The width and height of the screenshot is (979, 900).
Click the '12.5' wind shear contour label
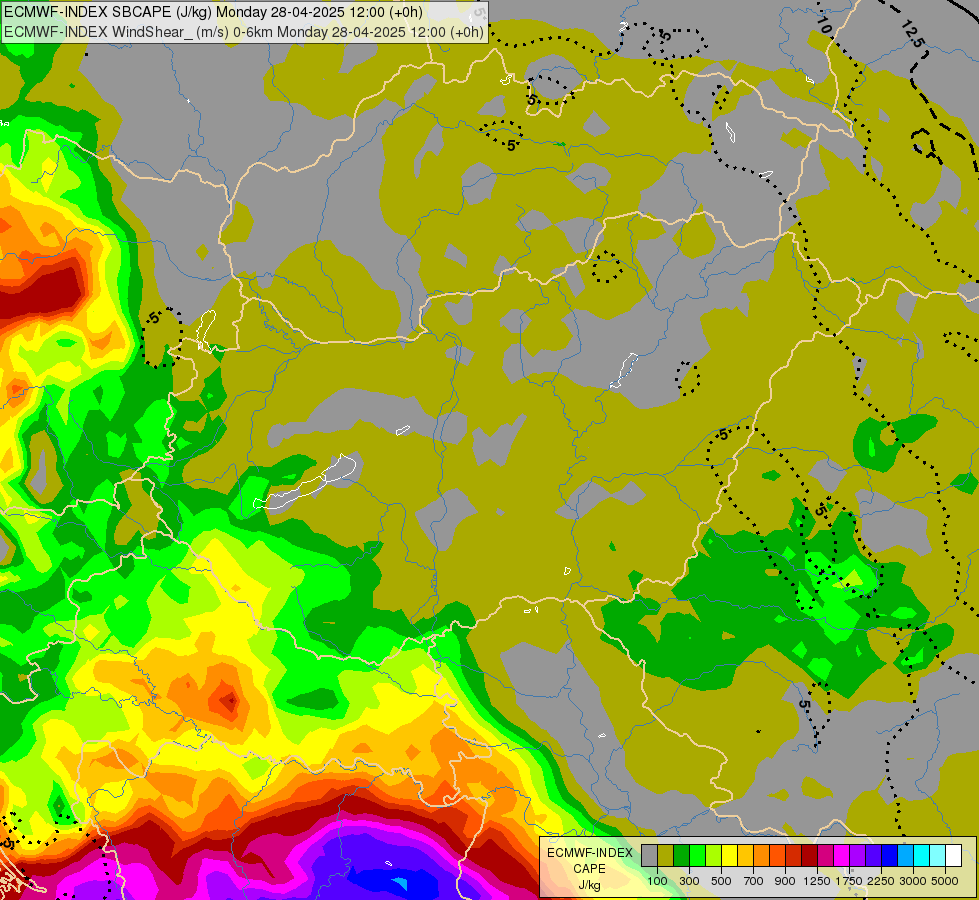[912, 34]
